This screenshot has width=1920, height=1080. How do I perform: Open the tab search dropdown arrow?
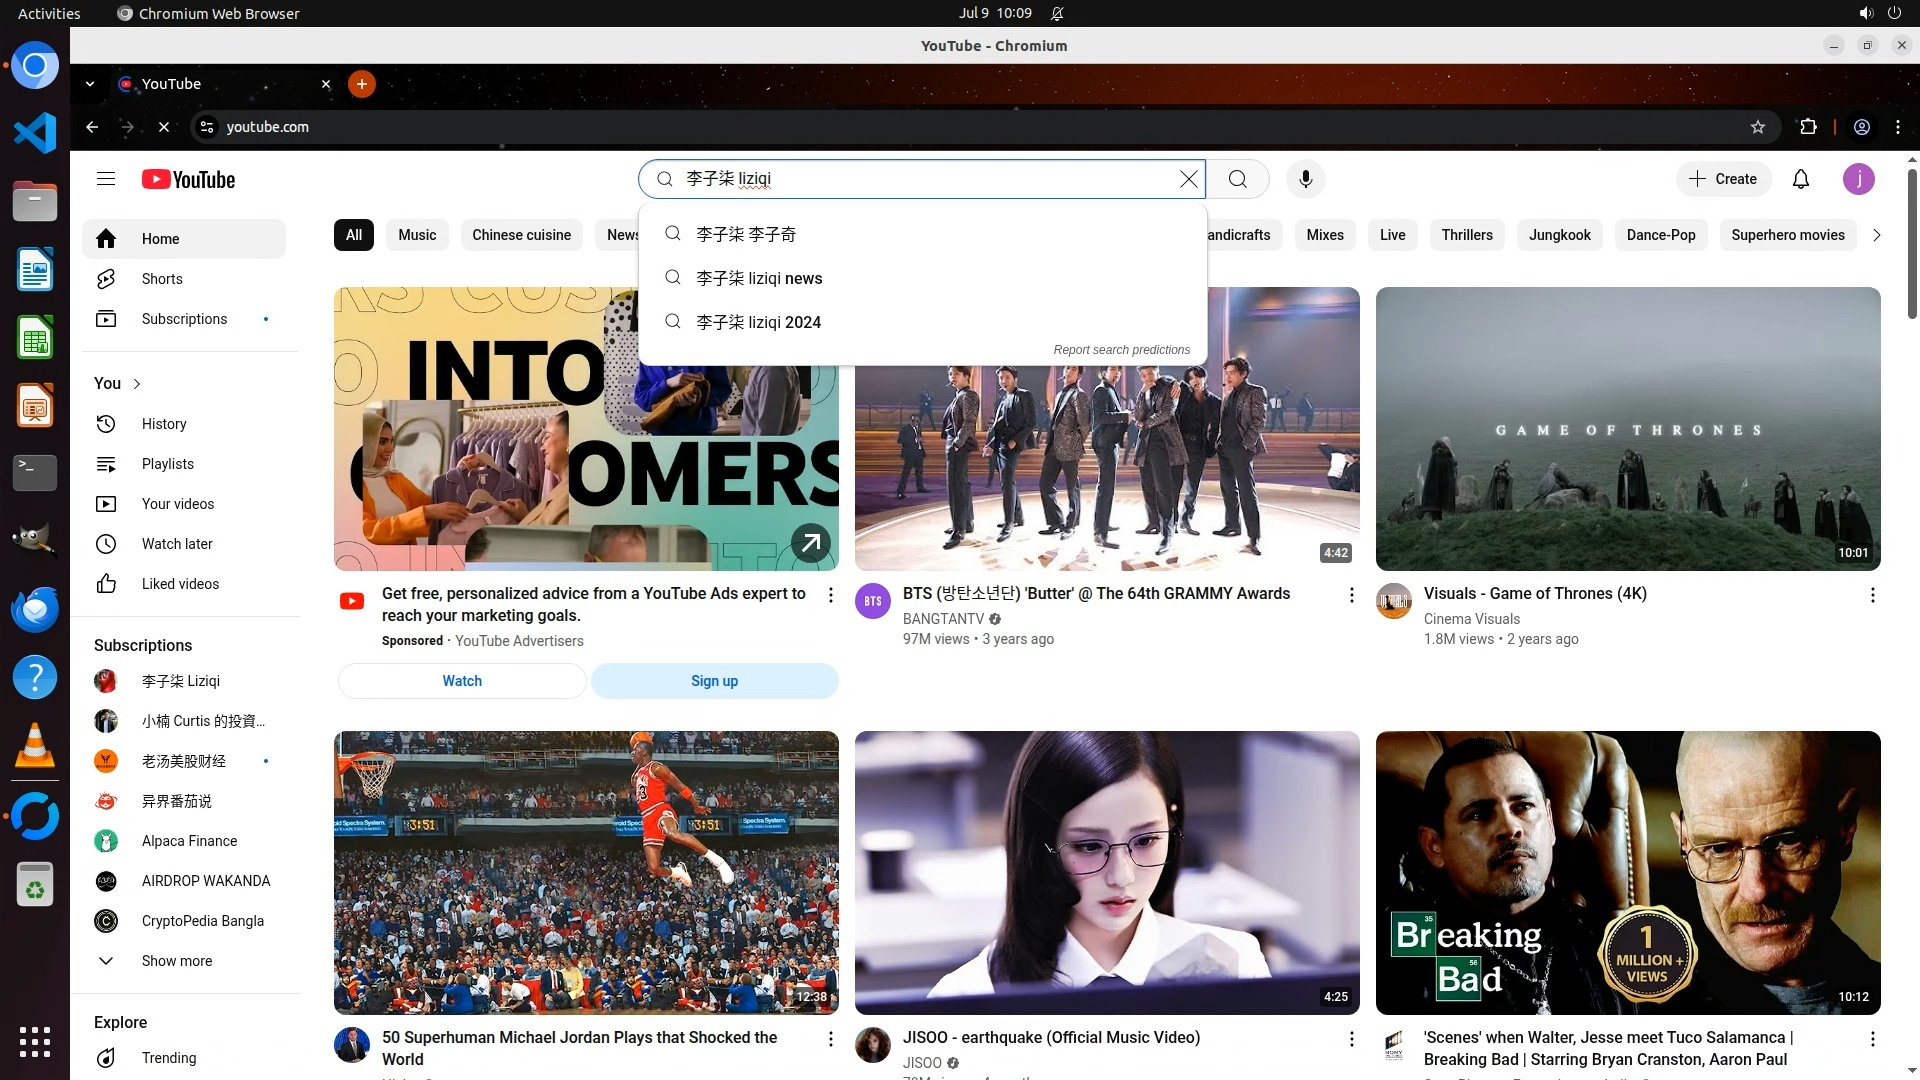coord(90,84)
